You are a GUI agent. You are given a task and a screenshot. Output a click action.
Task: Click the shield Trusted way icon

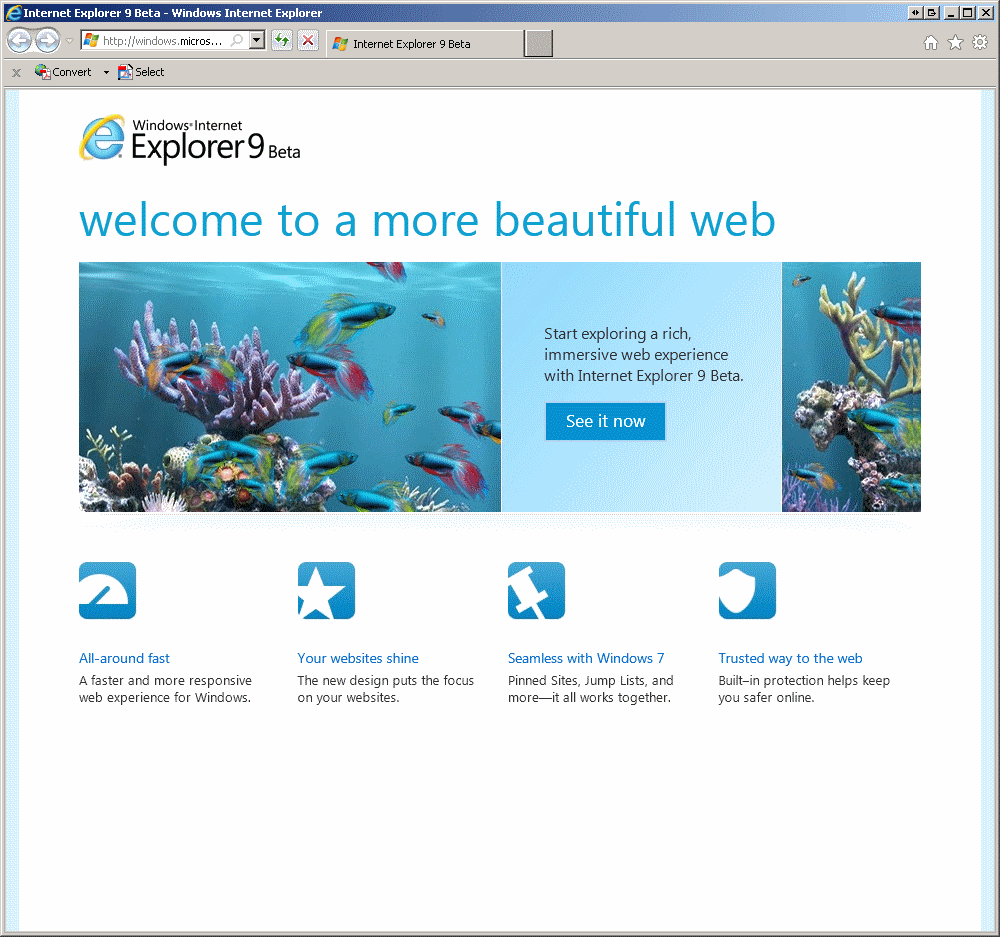[747, 590]
